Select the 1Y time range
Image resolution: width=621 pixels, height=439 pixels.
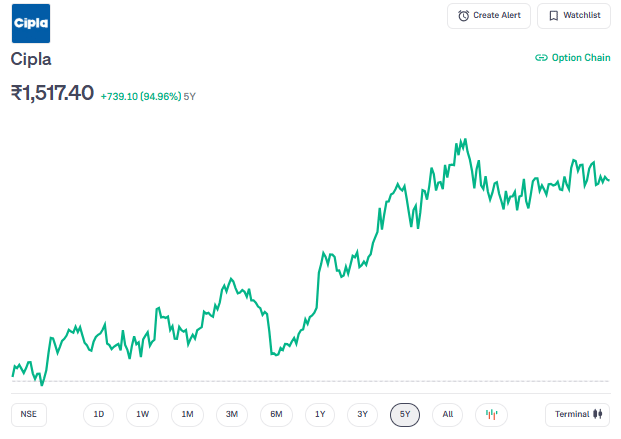(319, 414)
